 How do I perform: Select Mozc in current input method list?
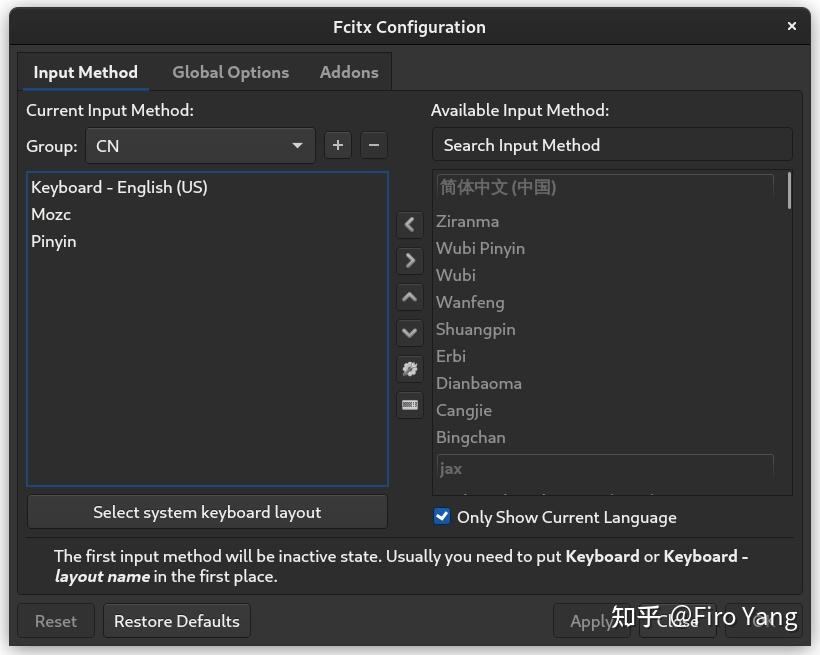point(51,214)
